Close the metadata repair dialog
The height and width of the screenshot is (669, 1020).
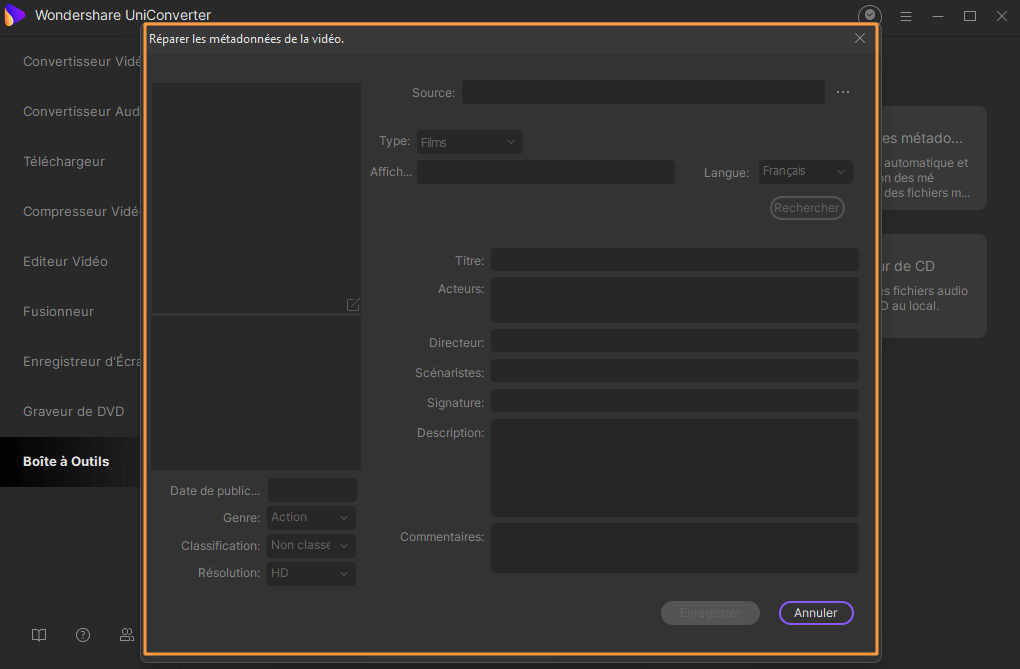pos(860,38)
